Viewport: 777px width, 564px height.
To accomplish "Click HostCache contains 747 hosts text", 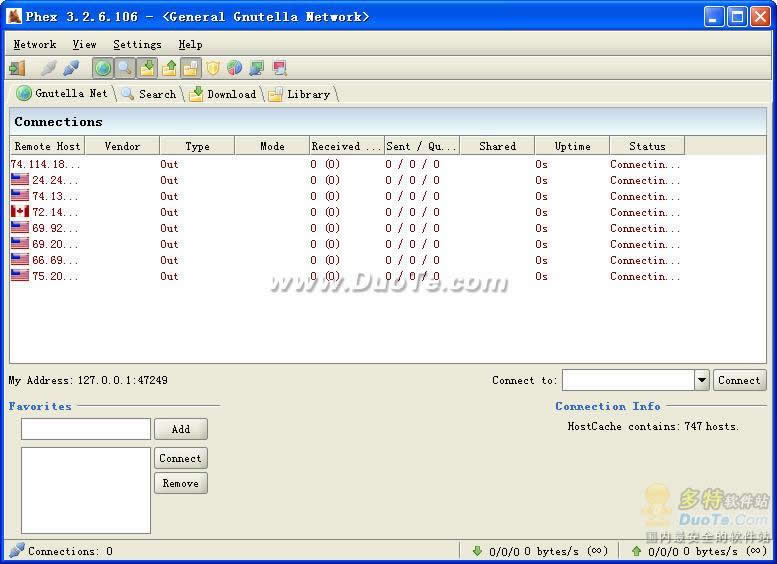I will pos(653,426).
